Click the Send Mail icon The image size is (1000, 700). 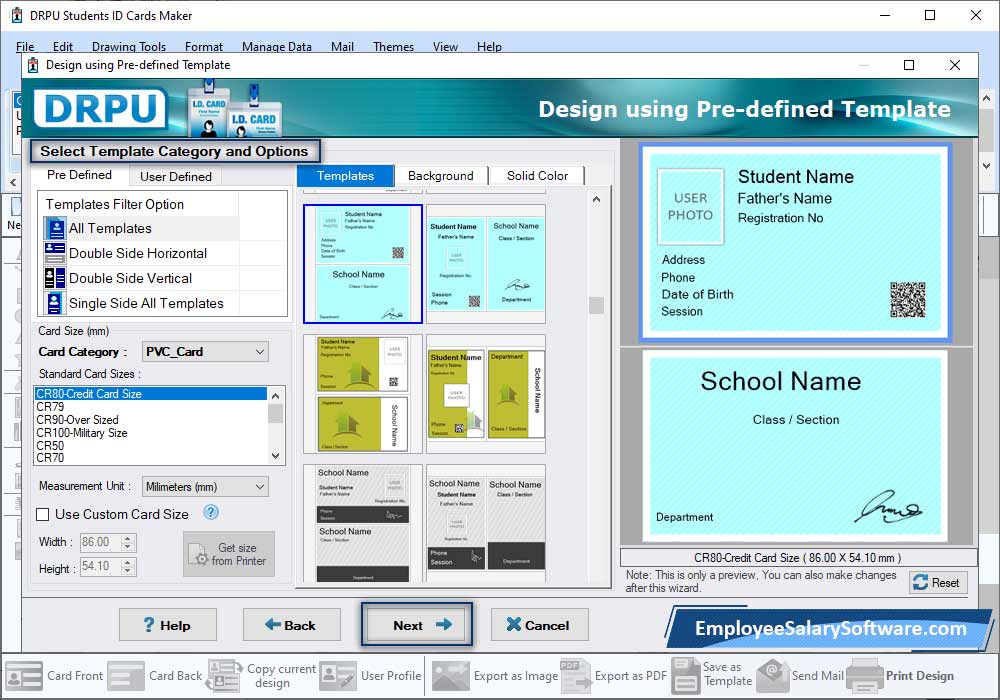click(x=773, y=676)
